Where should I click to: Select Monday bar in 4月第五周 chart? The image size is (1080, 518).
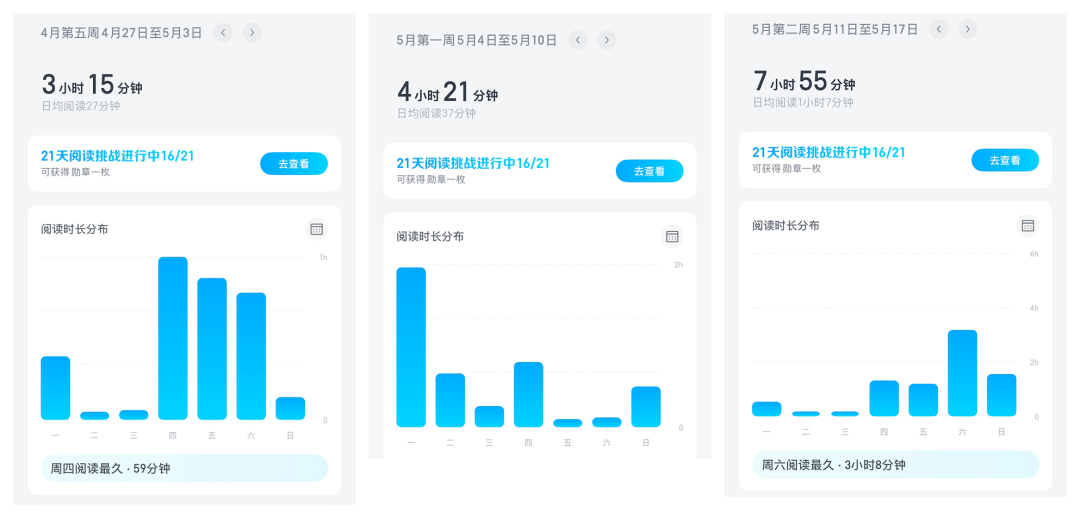55,388
